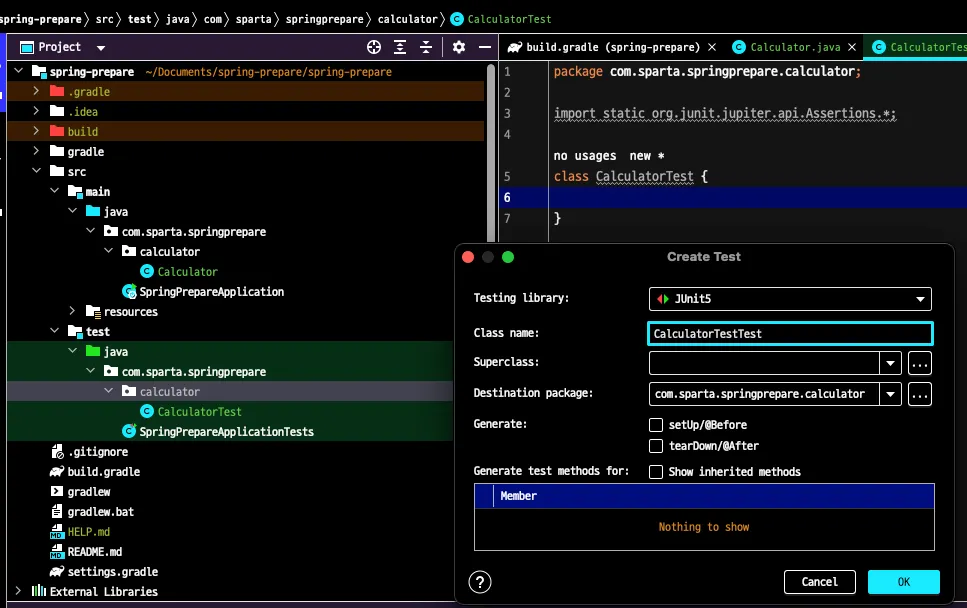Click the Cancel button
967x608 pixels.
pos(819,582)
